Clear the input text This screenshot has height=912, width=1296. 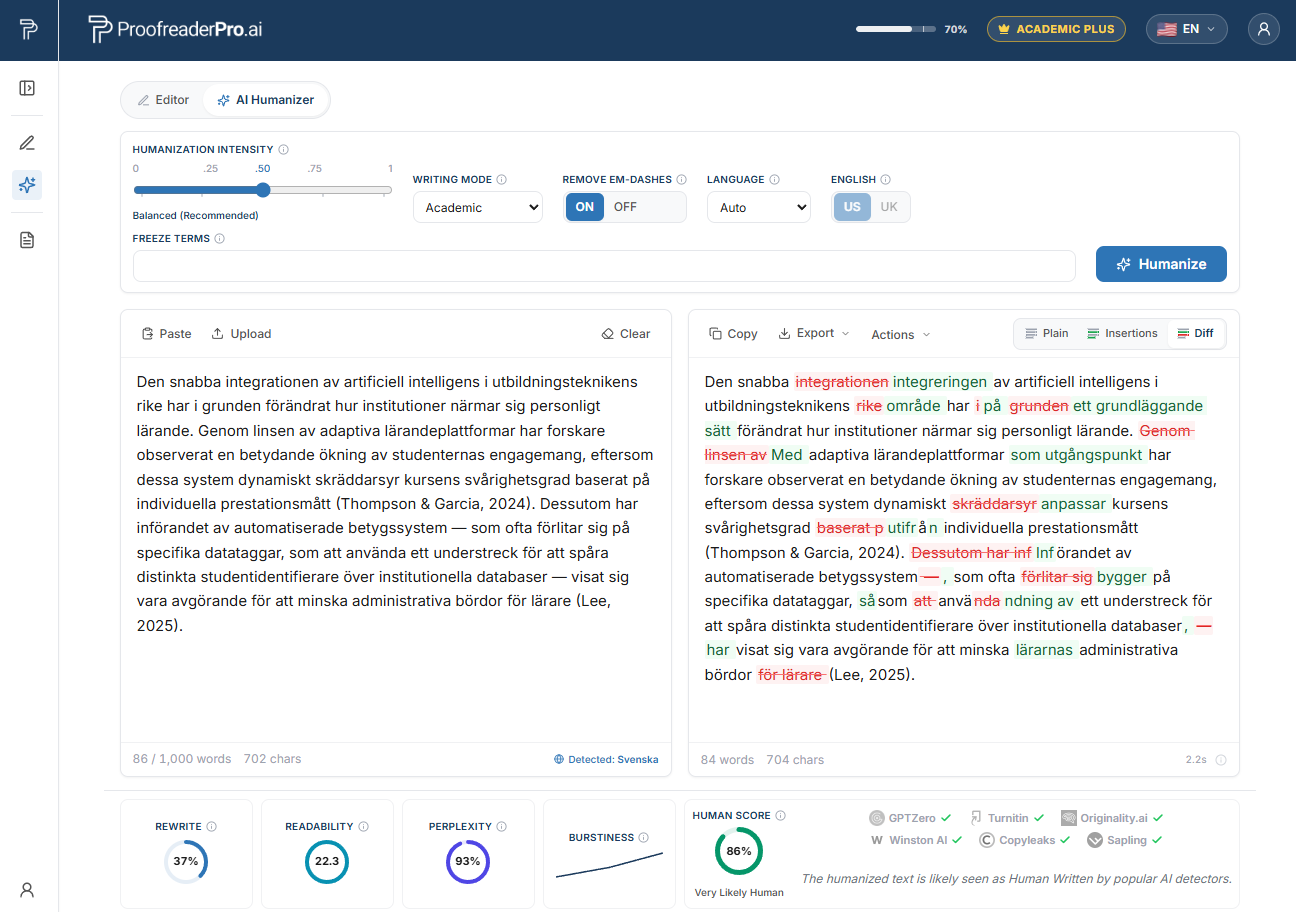[x=626, y=334]
